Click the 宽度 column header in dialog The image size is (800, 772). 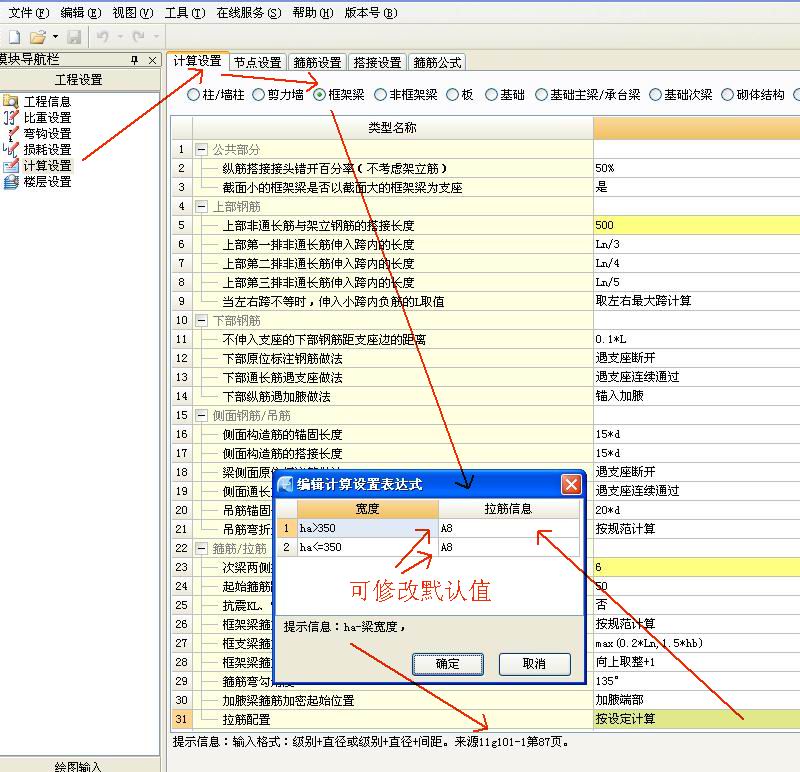tap(367, 509)
